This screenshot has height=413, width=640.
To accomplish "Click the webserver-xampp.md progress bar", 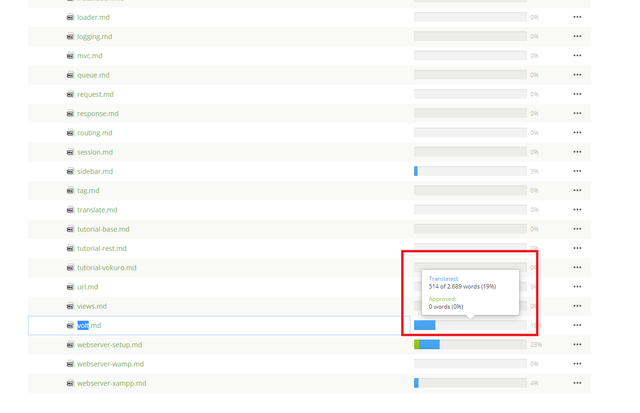I will click(x=470, y=383).
